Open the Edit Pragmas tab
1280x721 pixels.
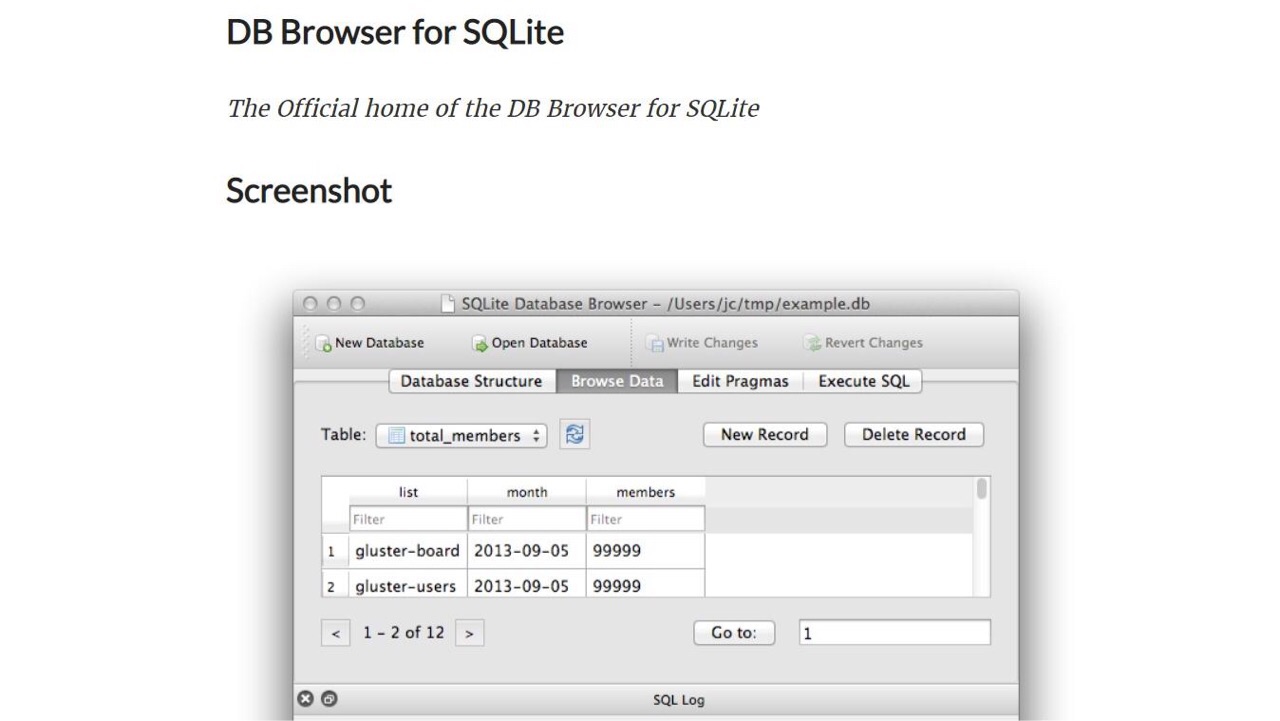click(740, 381)
